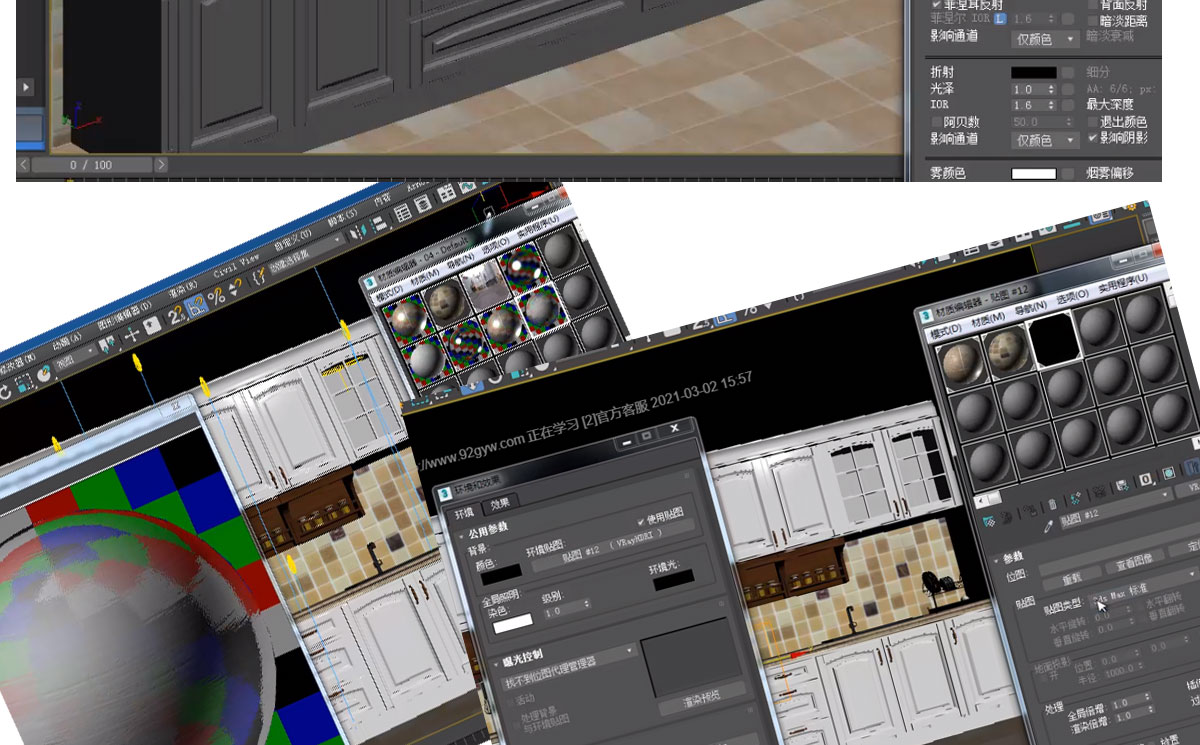
Task: Select the black sample slot in 贴图 #12 editor
Action: coord(1054,341)
